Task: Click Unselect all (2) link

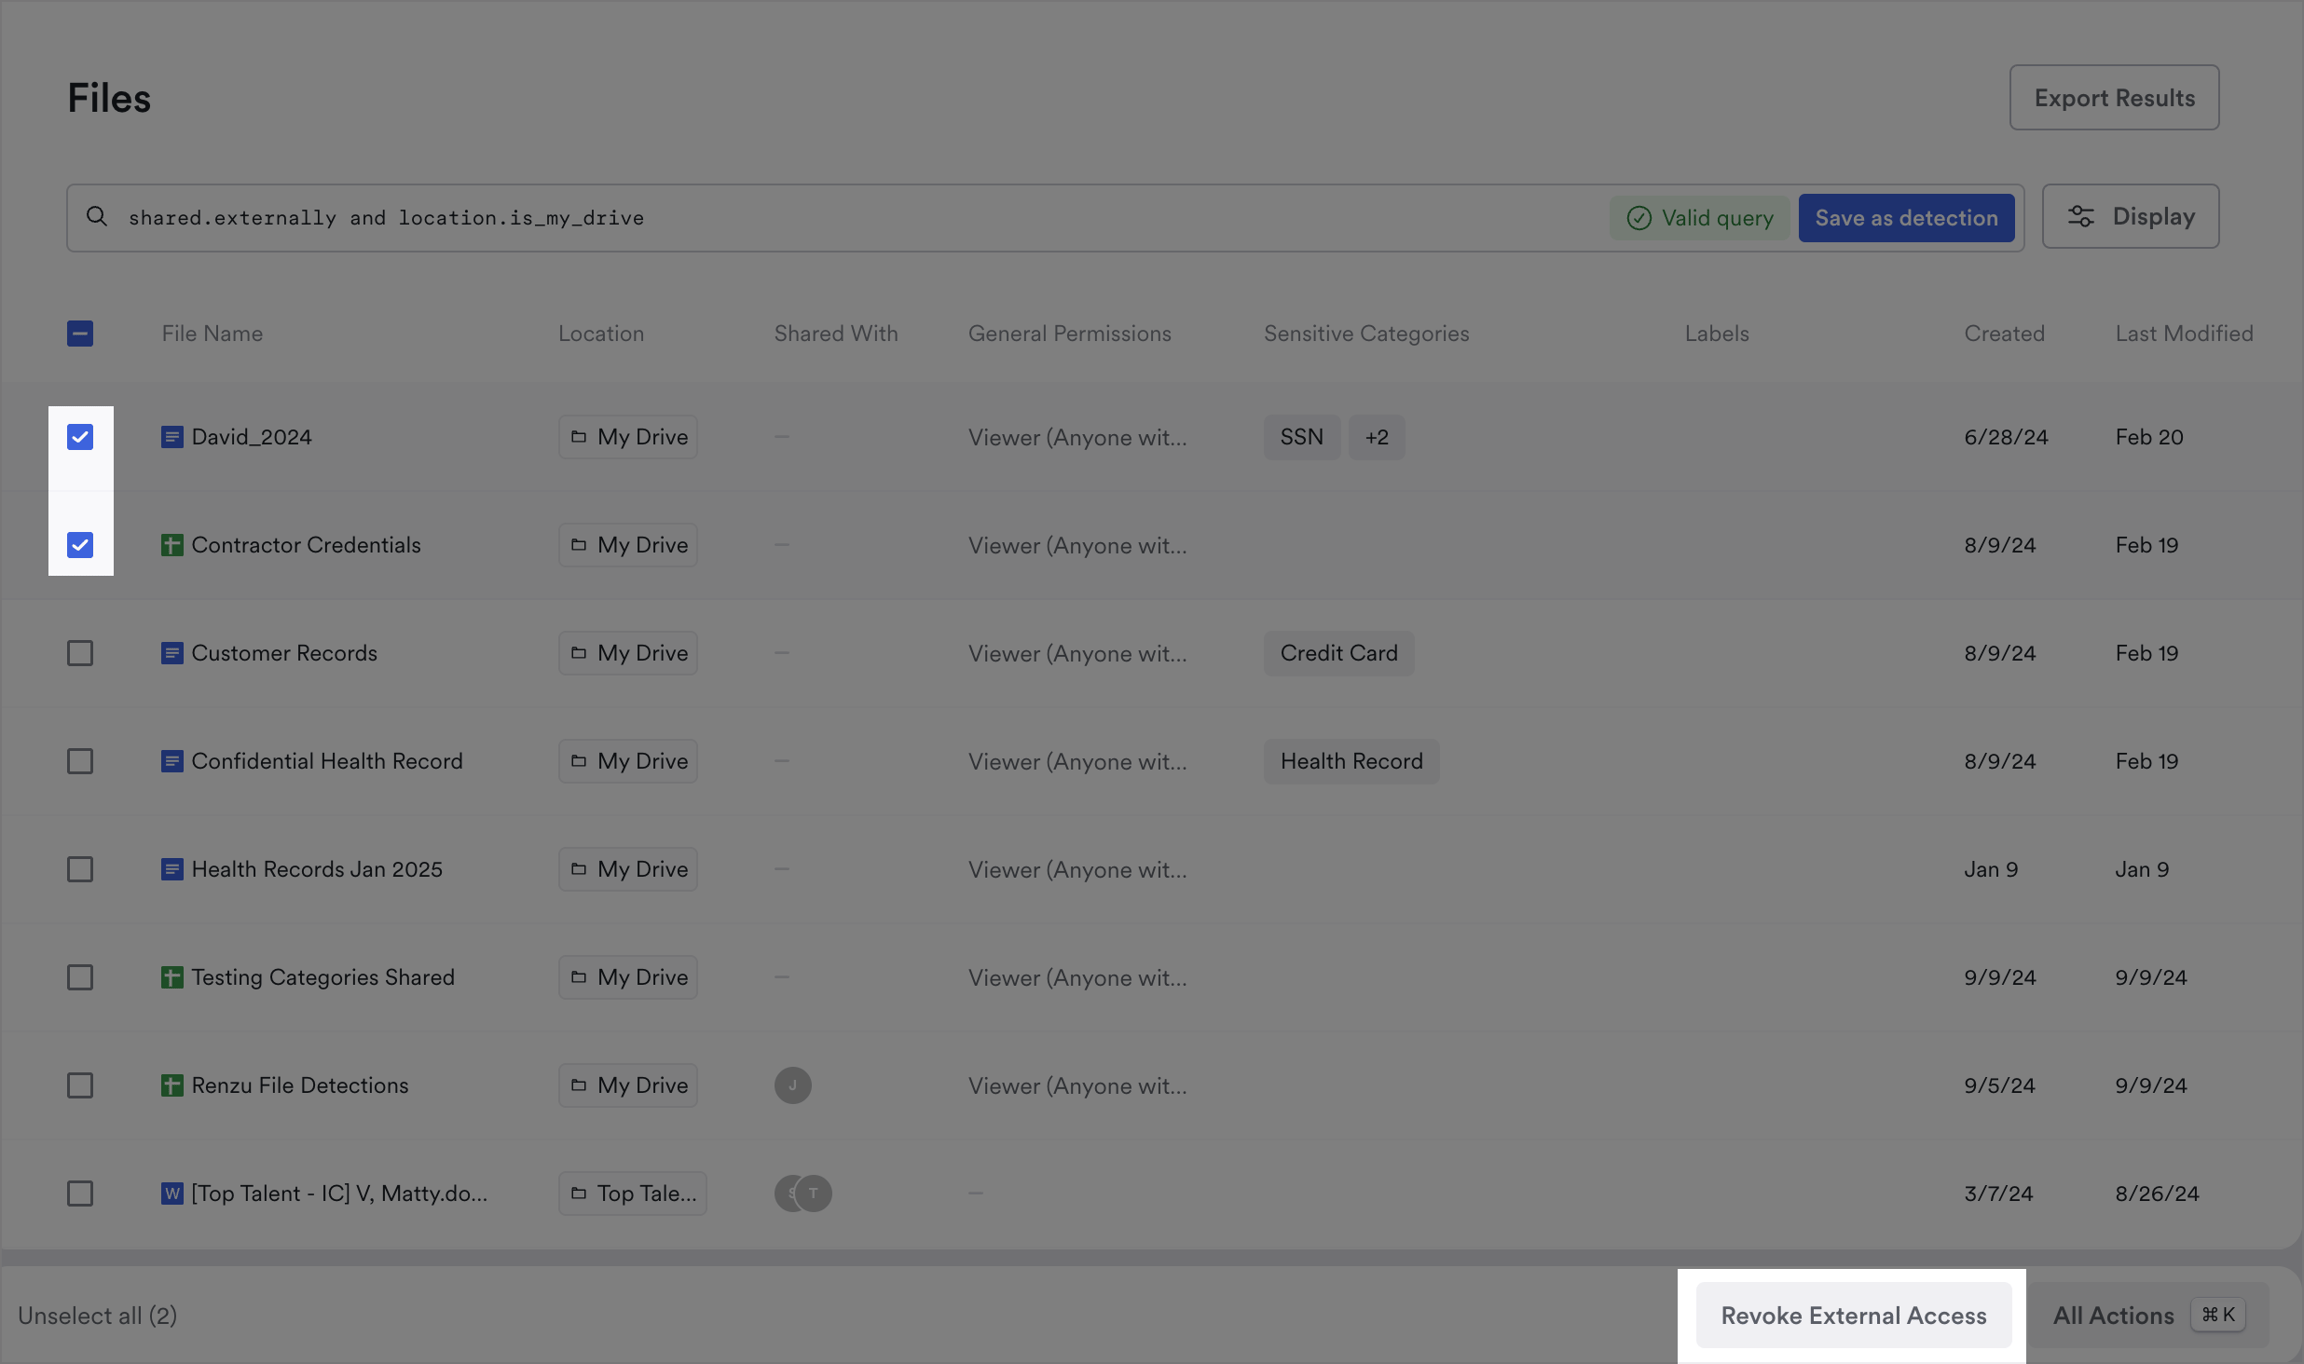Action: [97, 1315]
